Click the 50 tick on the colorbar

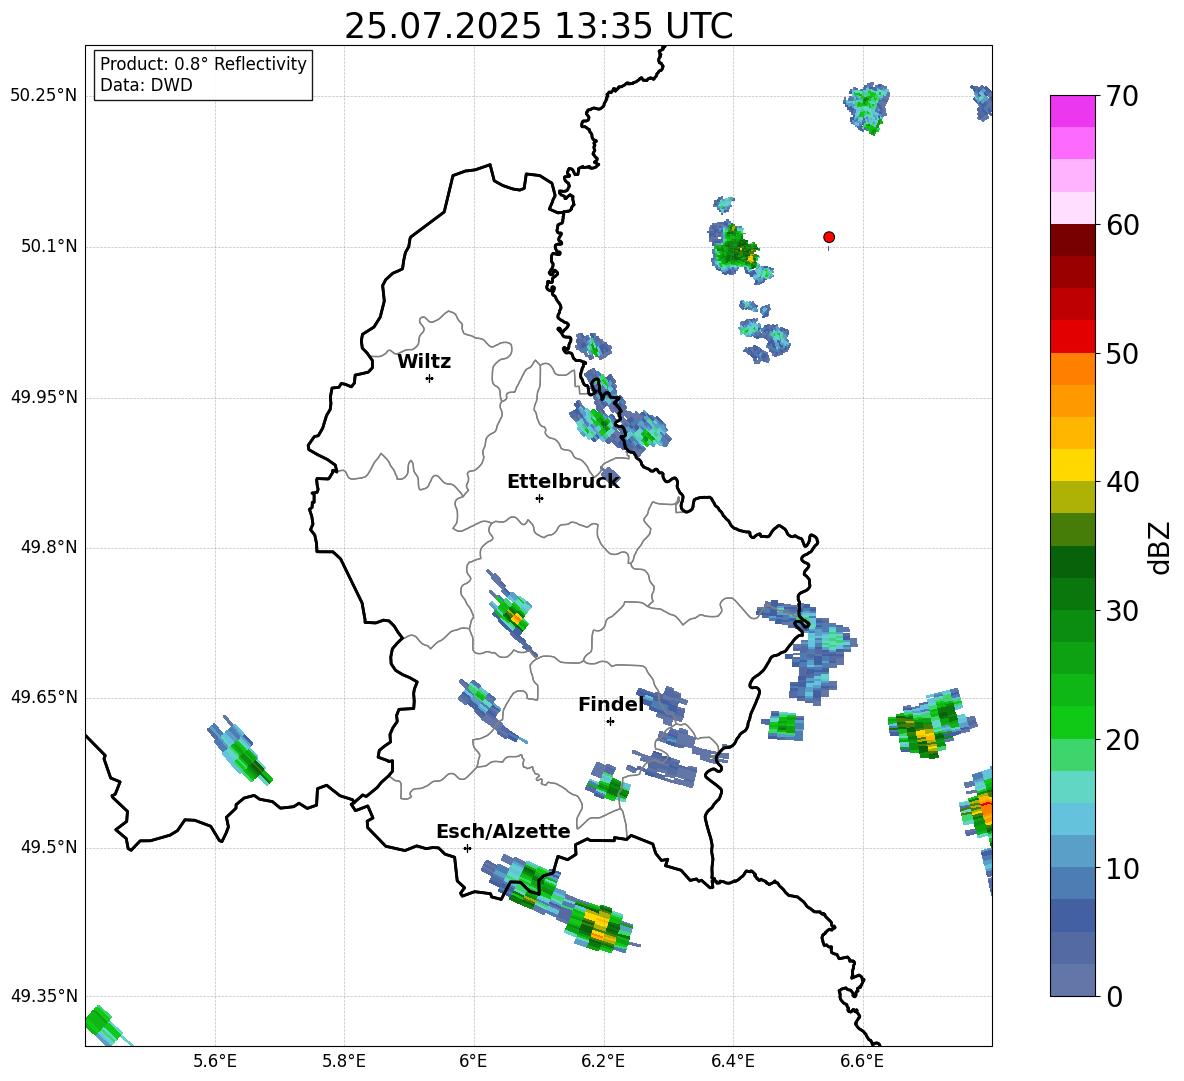pos(1122,354)
